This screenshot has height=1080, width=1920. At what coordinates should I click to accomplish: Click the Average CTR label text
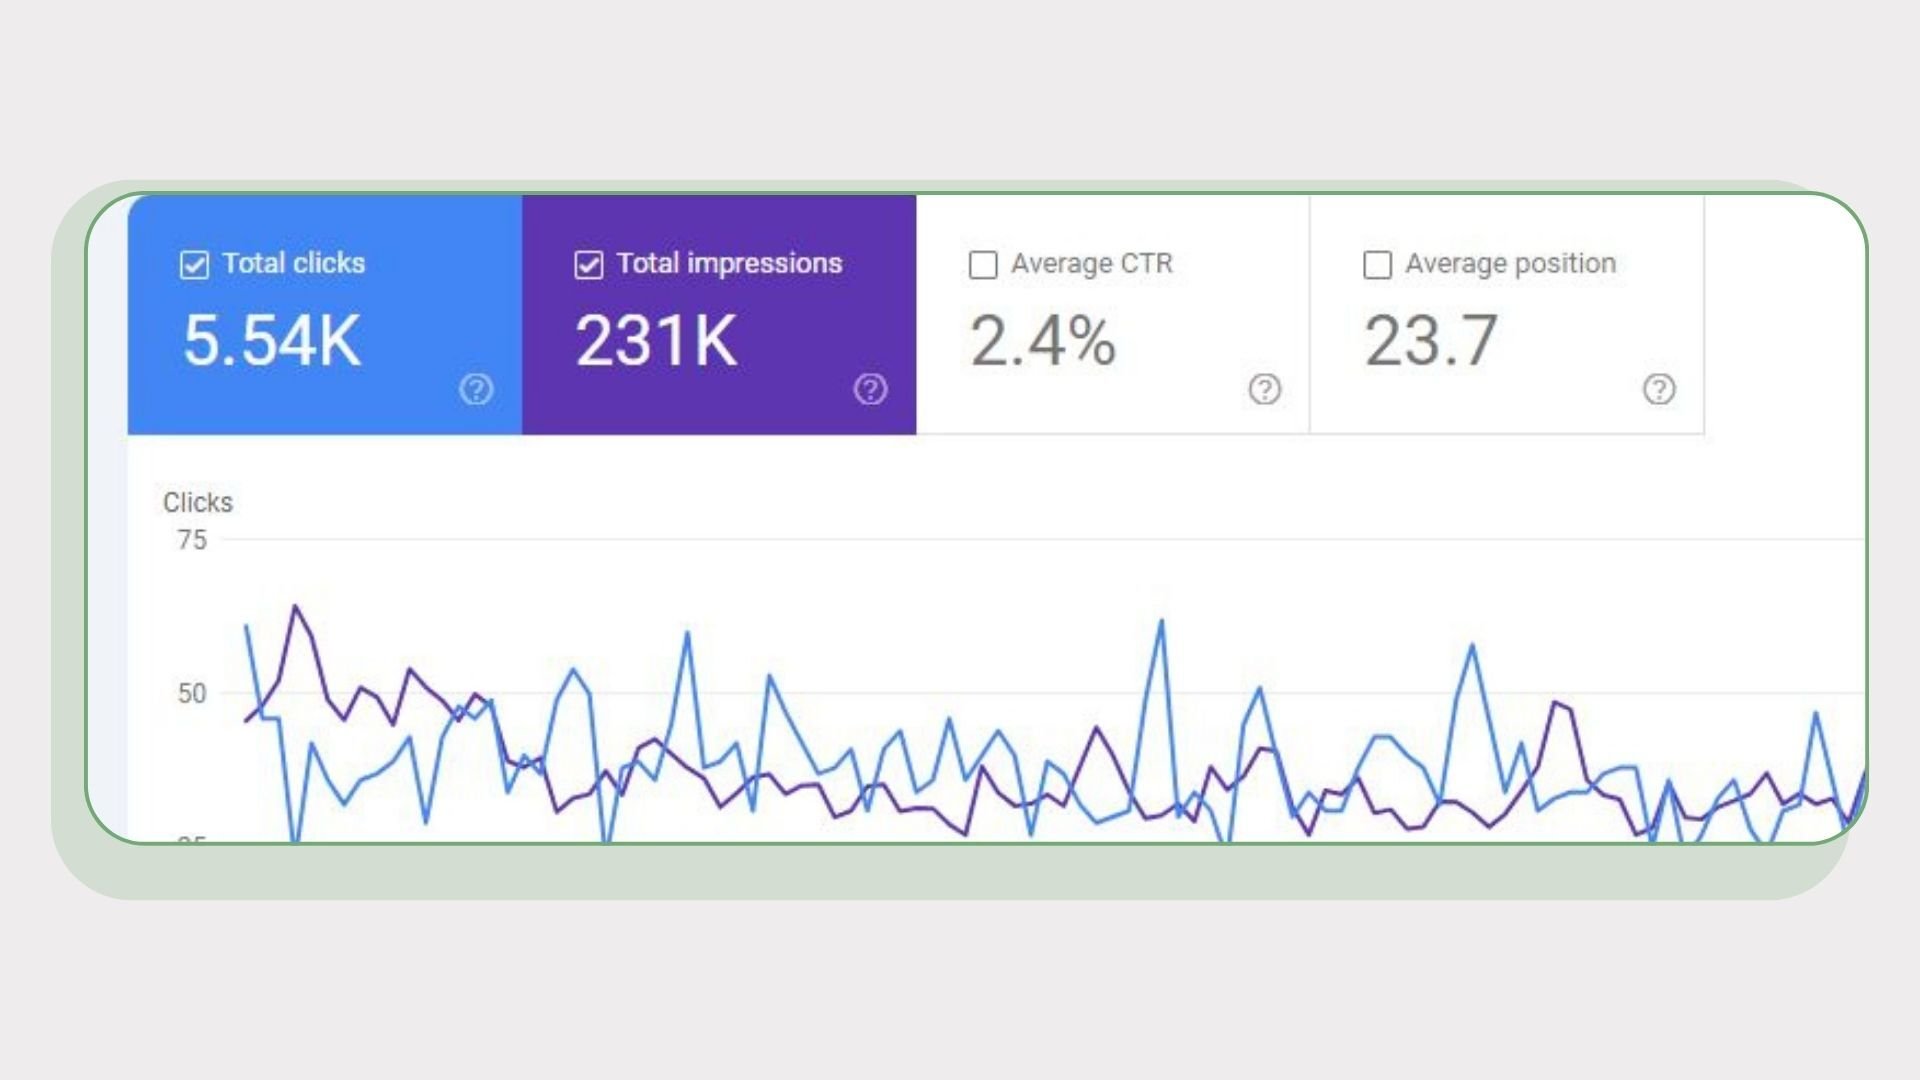tap(1091, 263)
